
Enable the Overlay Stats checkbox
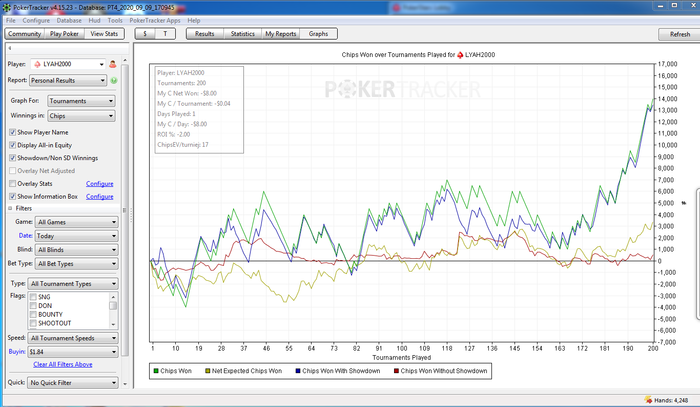12,183
